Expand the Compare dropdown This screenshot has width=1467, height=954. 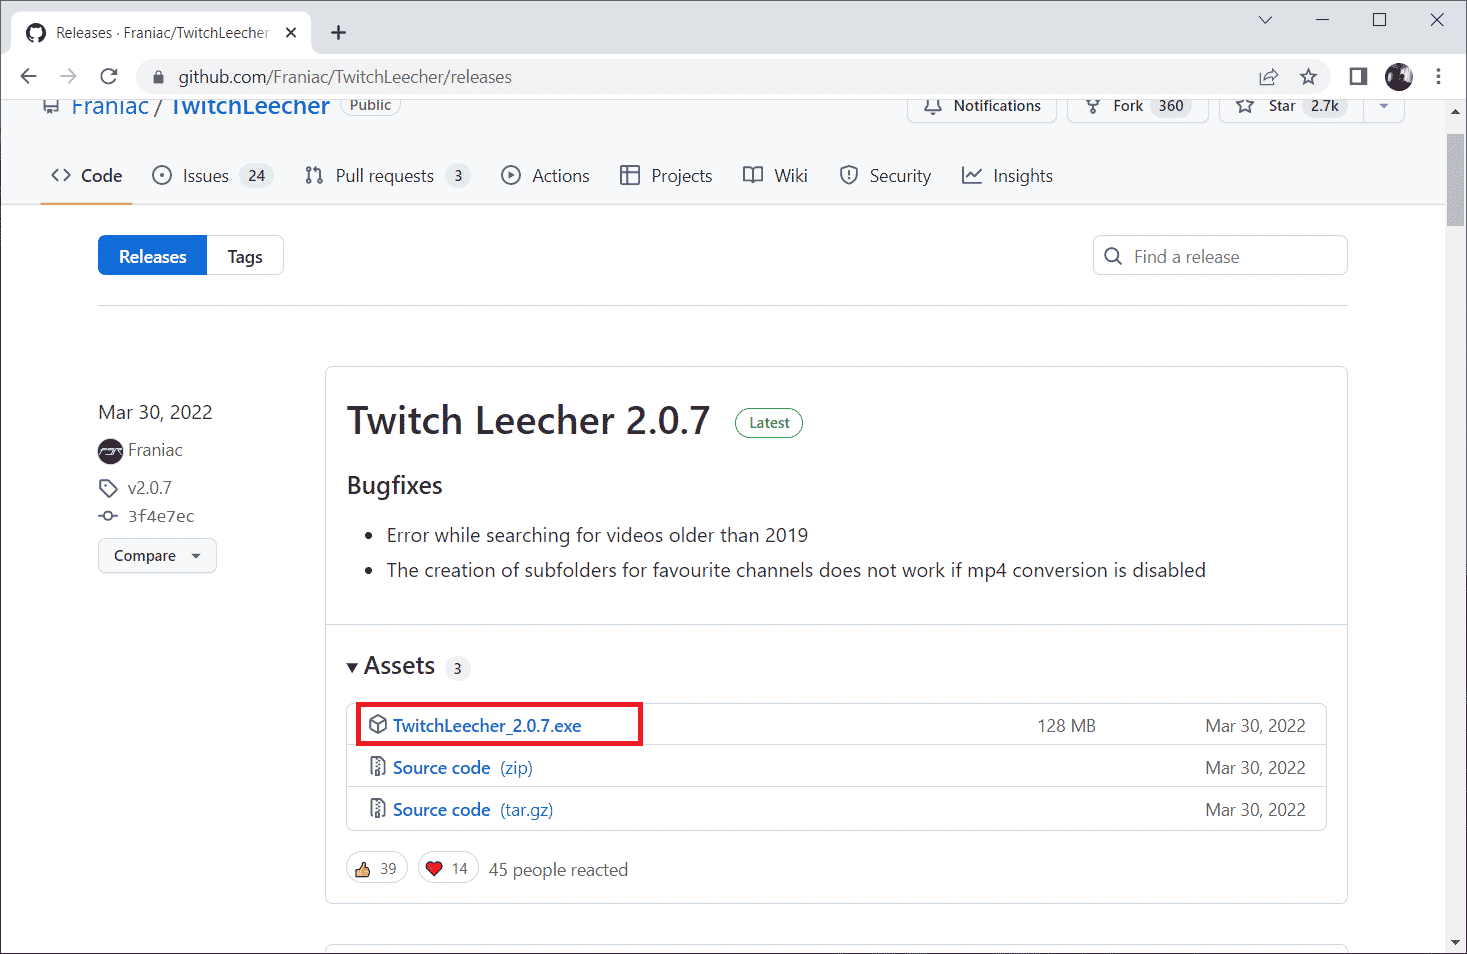(x=157, y=556)
